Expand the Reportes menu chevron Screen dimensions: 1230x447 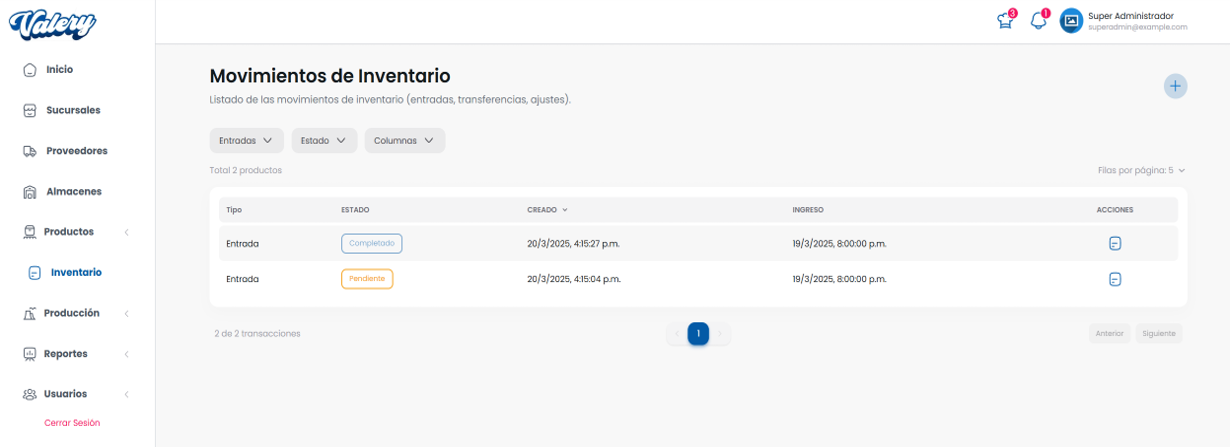pos(127,354)
